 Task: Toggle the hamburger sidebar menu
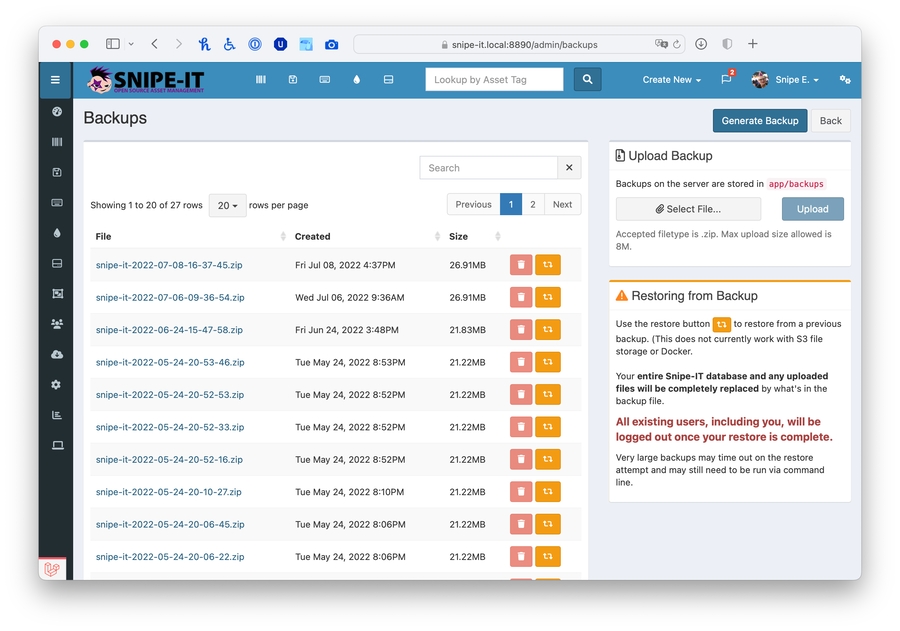(55, 80)
